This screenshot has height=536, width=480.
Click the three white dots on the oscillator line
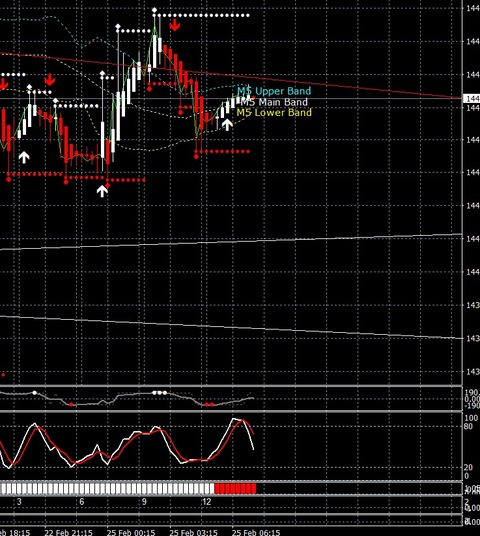pos(160,393)
